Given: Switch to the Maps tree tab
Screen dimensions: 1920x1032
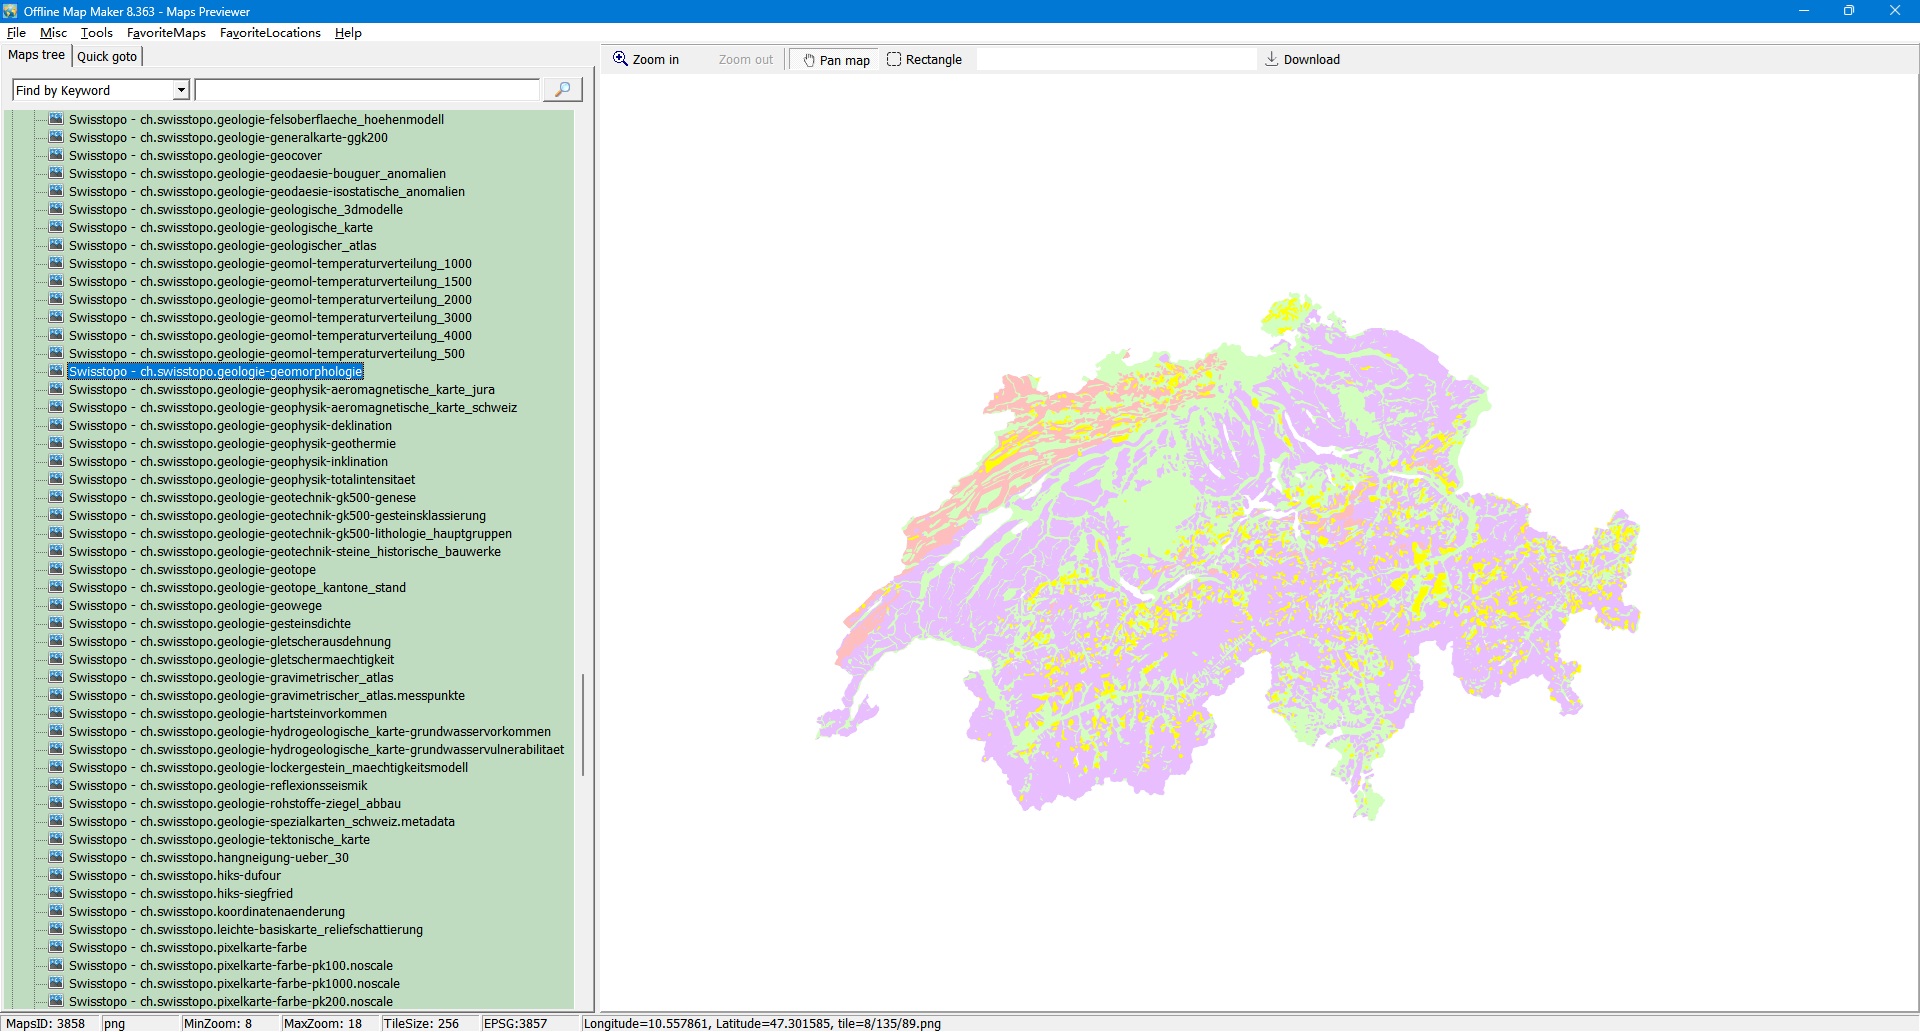Looking at the screenshot, I should tap(37, 55).
